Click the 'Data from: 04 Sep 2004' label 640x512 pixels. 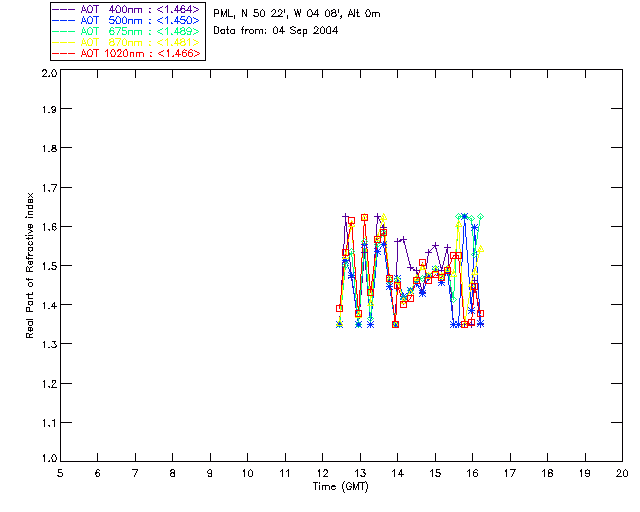[276, 31]
